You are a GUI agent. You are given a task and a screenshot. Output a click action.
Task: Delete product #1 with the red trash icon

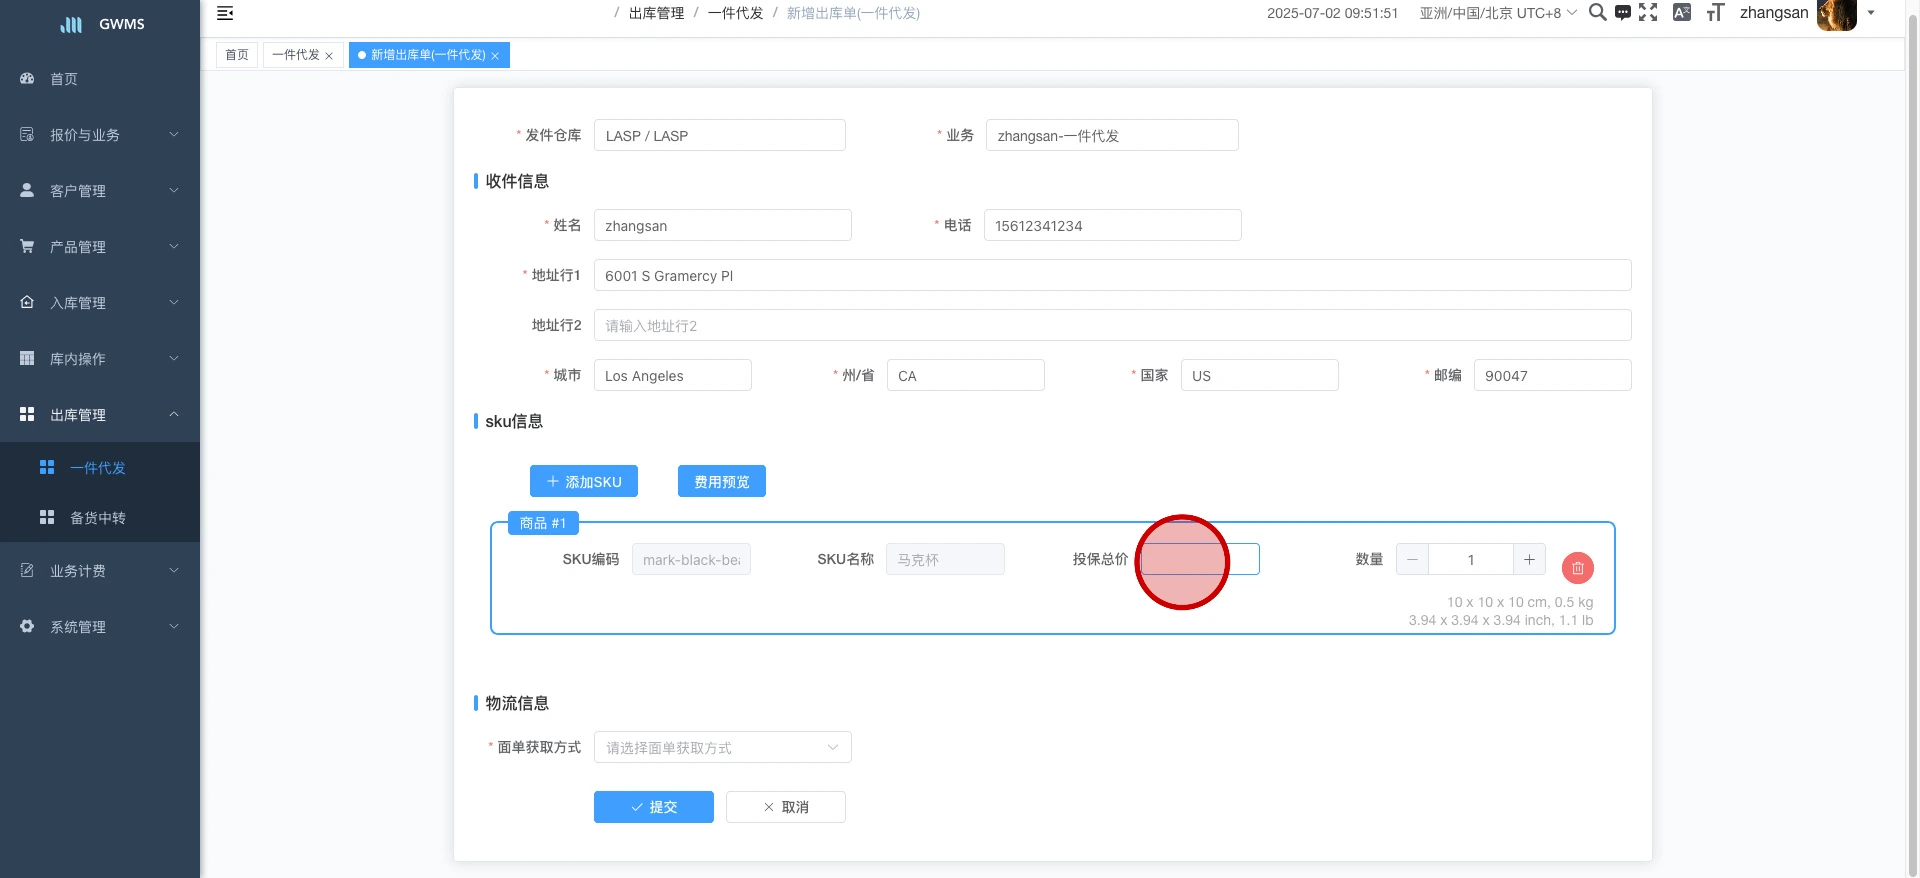point(1577,568)
